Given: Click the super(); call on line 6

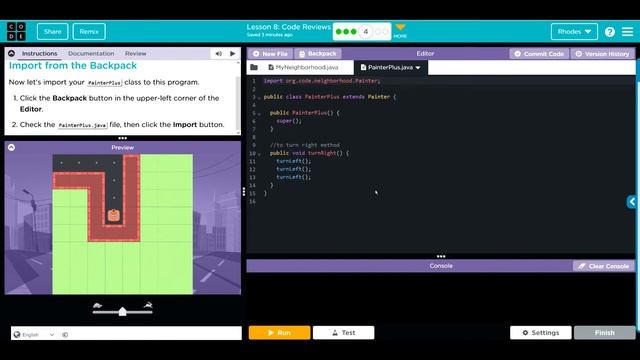Looking at the screenshot, I should point(289,121).
